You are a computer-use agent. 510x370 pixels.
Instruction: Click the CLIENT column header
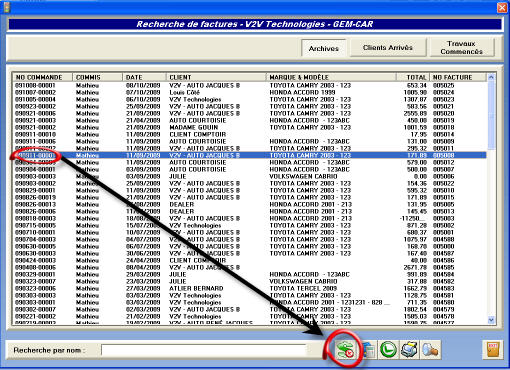[216, 77]
